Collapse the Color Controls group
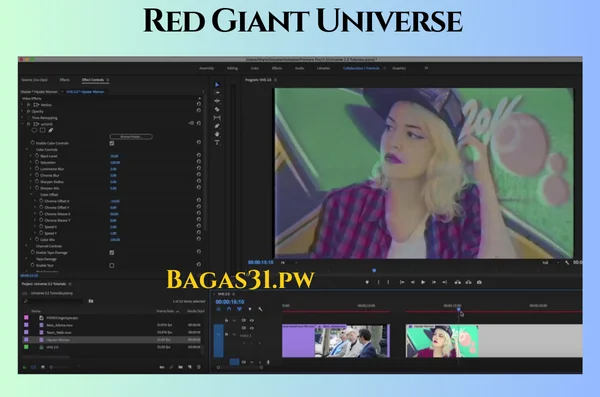The height and width of the screenshot is (397, 600). pos(27,149)
